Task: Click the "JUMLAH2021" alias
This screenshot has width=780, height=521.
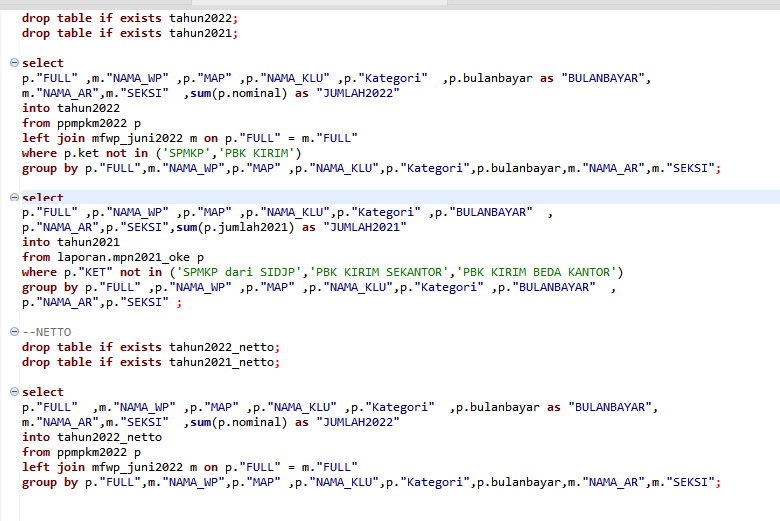Action: point(365,227)
